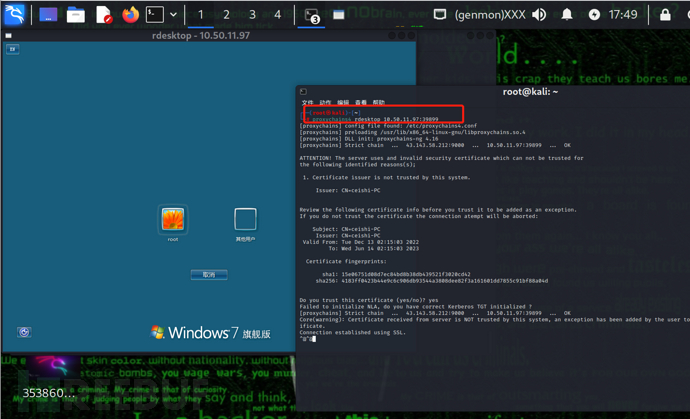Switch to workspace 2
Image resolution: width=690 pixels, height=419 pixels.
226,15
